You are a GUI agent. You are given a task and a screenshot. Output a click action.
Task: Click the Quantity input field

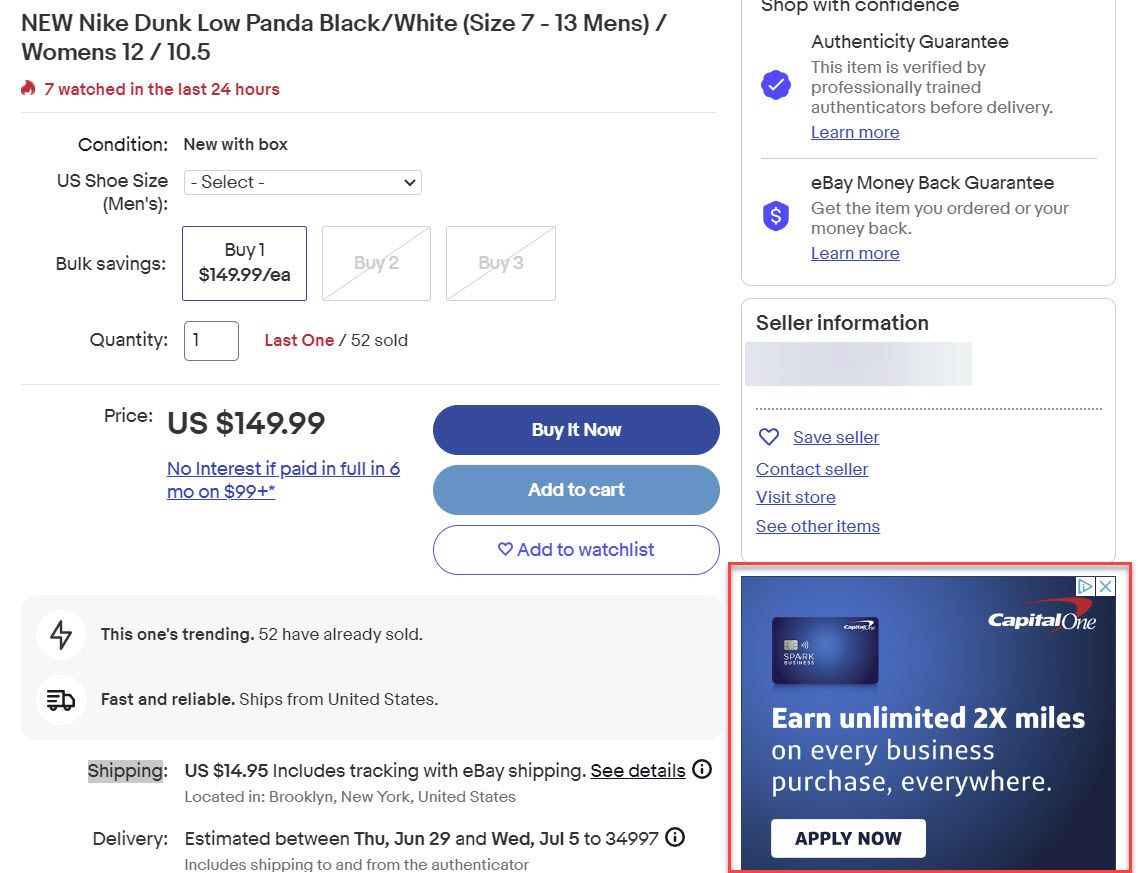click(x=211, y=341)
